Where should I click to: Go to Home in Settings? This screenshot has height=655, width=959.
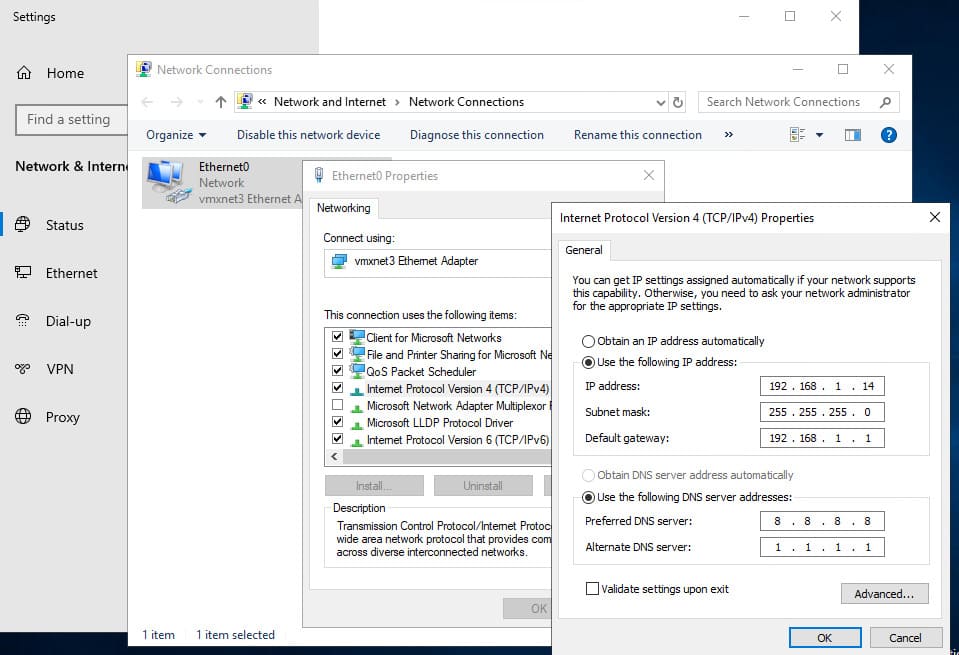point(65,73)
